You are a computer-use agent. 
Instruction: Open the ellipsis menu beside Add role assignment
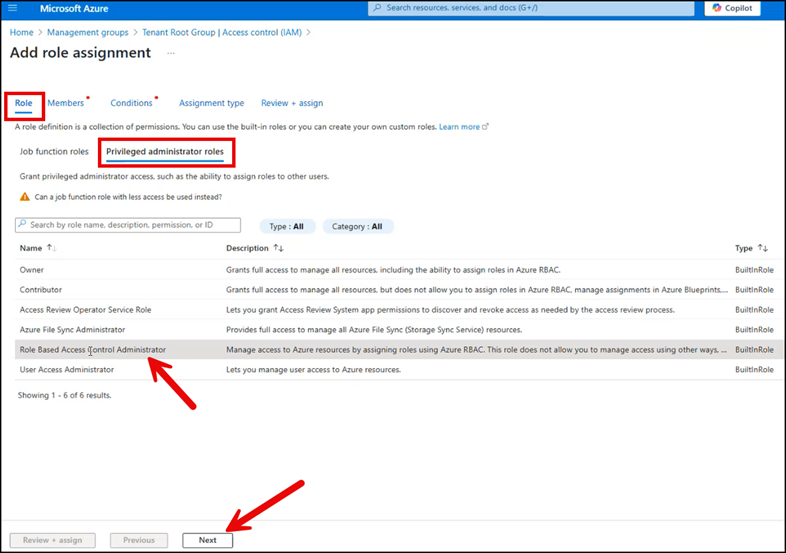pyautogui.click(x=171, y=53)
